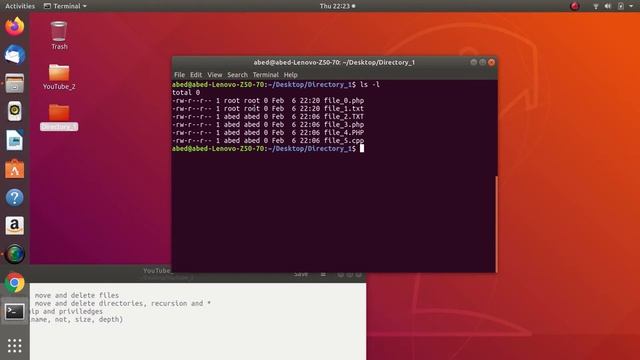Image resolution: width=640 pixels, height=360 pixels.
Task: Open the network indicator in top bar
Action: coord(596,6)
